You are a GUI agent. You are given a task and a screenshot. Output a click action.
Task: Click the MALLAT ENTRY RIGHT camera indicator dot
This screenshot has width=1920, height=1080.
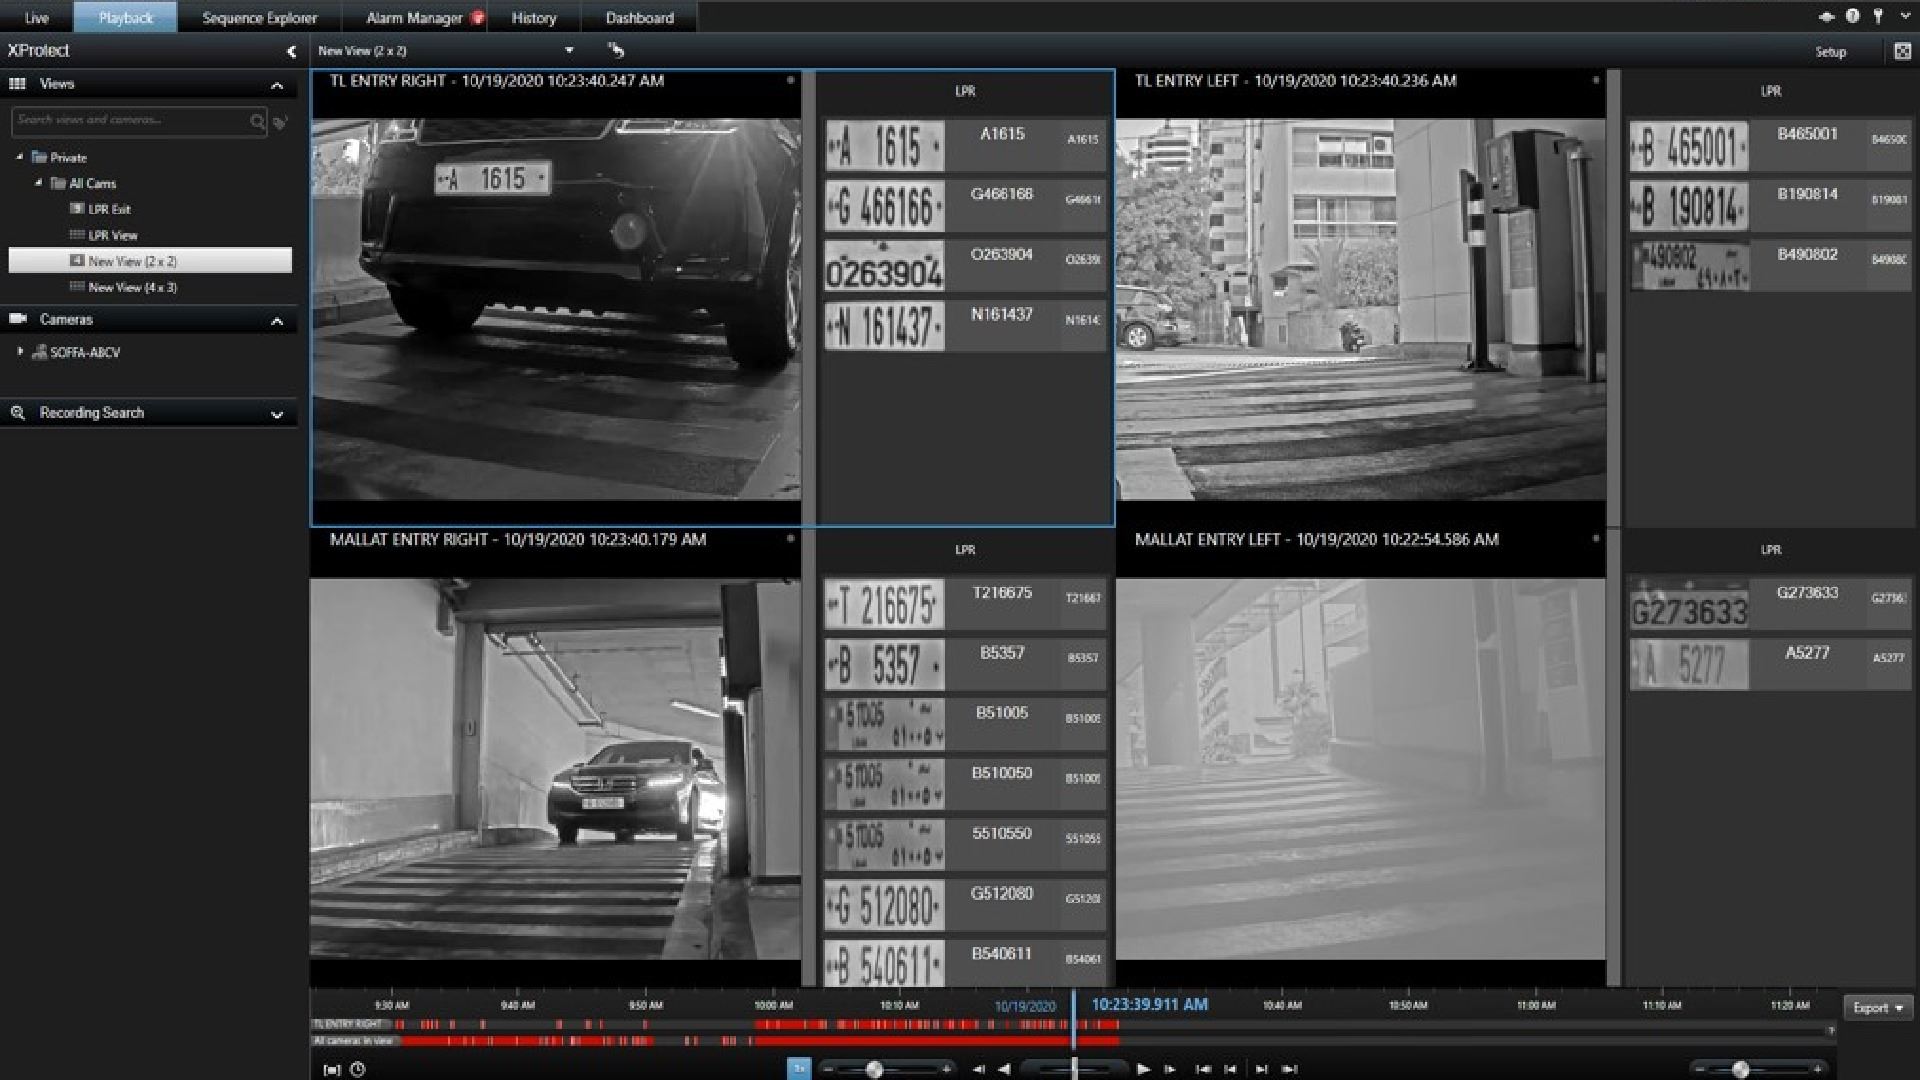point(790,539)
